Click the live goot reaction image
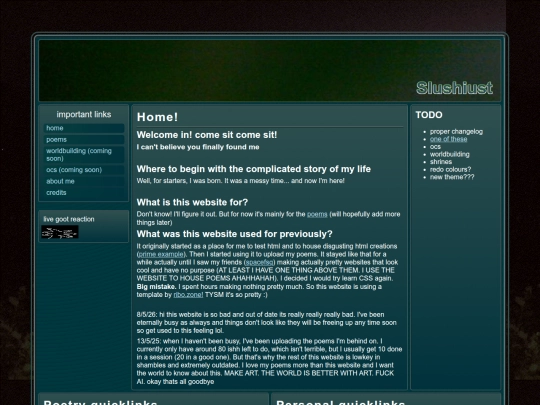This screenshot has width=540, height=405. [x=60, y=232]
